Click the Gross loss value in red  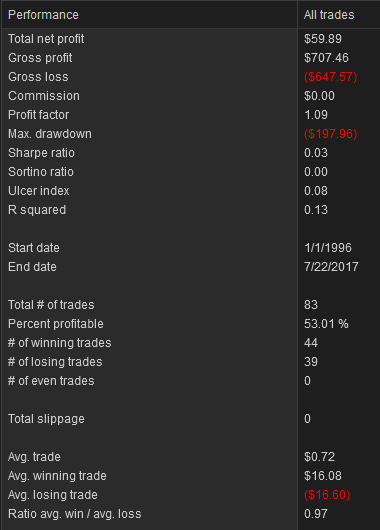330,77
